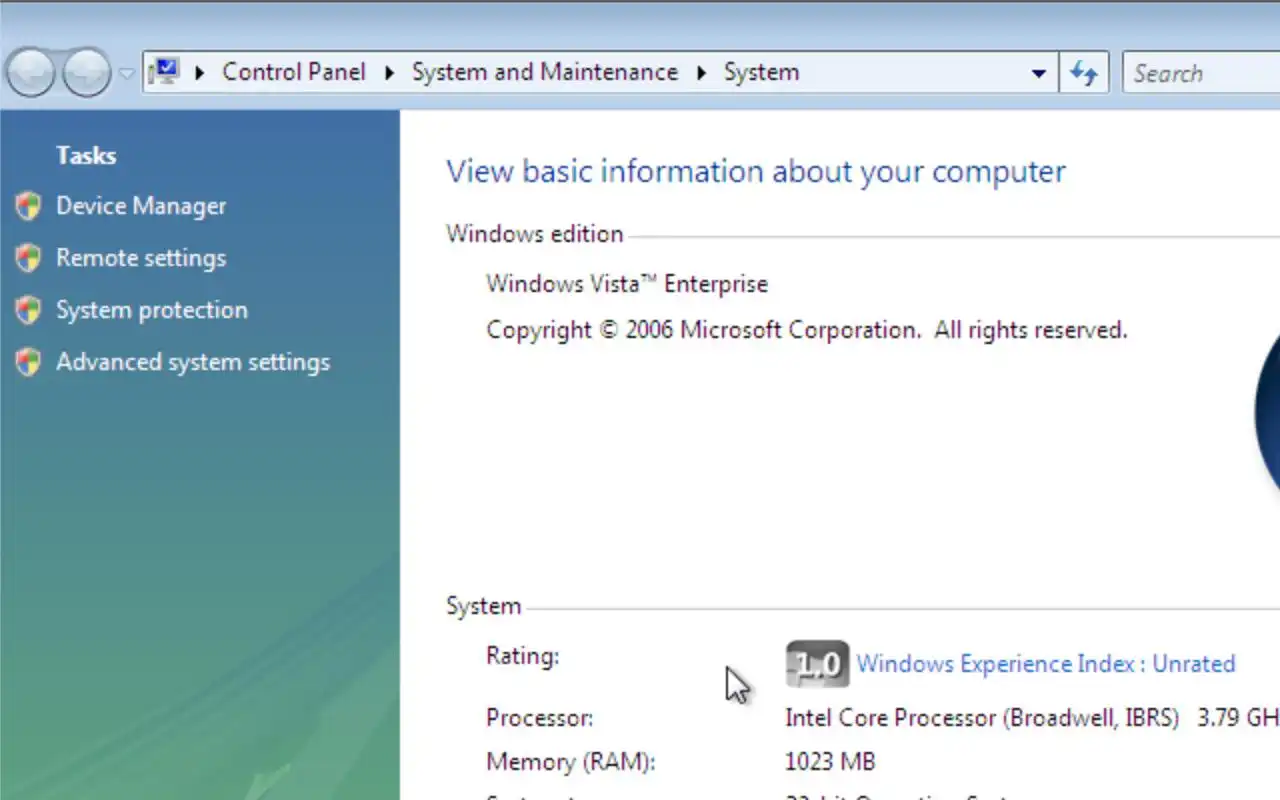This screenshot has width=1280, height=800.
Task: Click the Memory (RAM): label
Action: point(571,762)
